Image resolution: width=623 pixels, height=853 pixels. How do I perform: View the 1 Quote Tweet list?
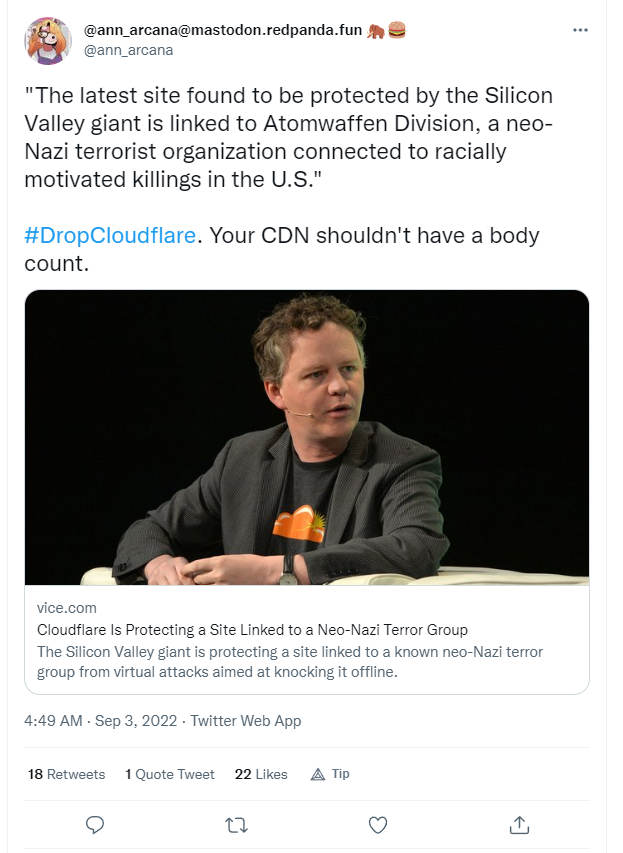click(170, 774)
